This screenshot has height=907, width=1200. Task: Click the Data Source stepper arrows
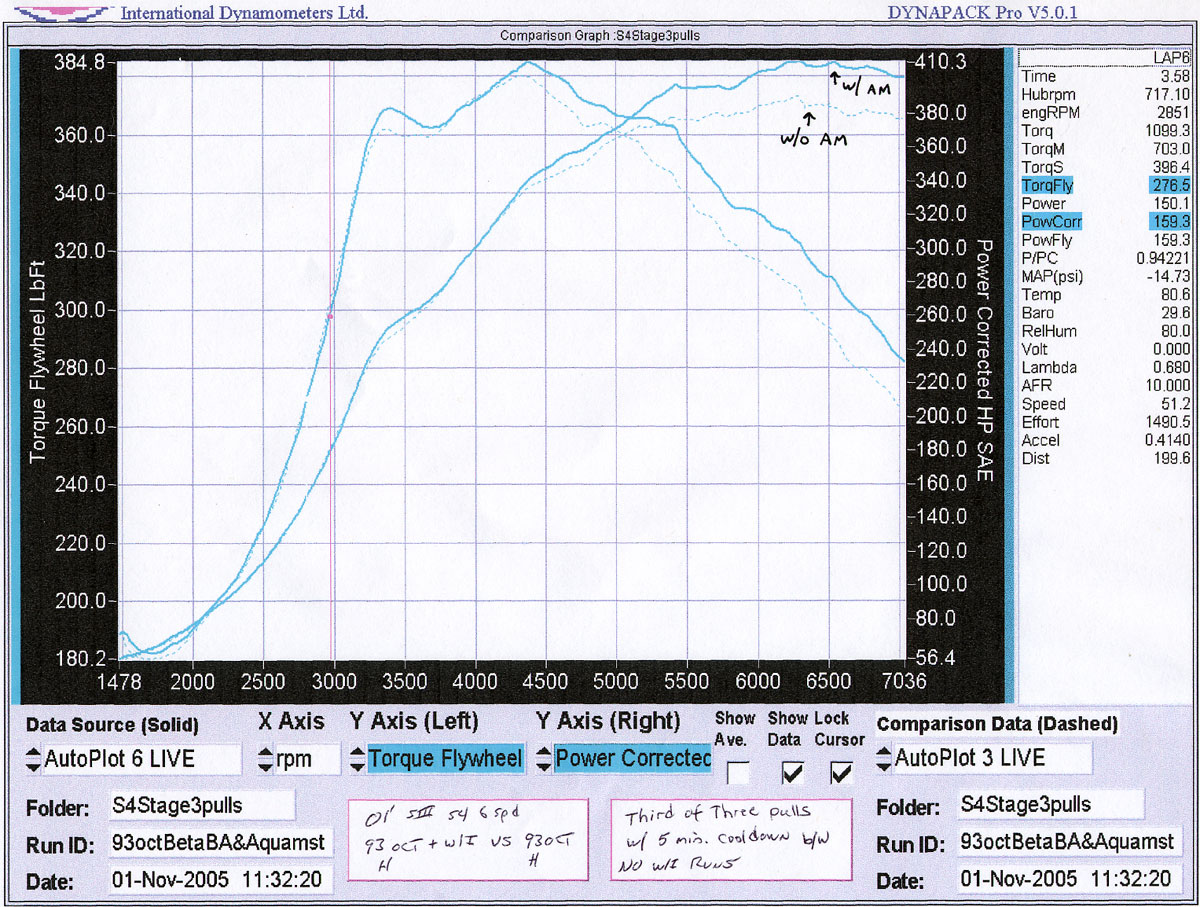[x=33, y=759]
